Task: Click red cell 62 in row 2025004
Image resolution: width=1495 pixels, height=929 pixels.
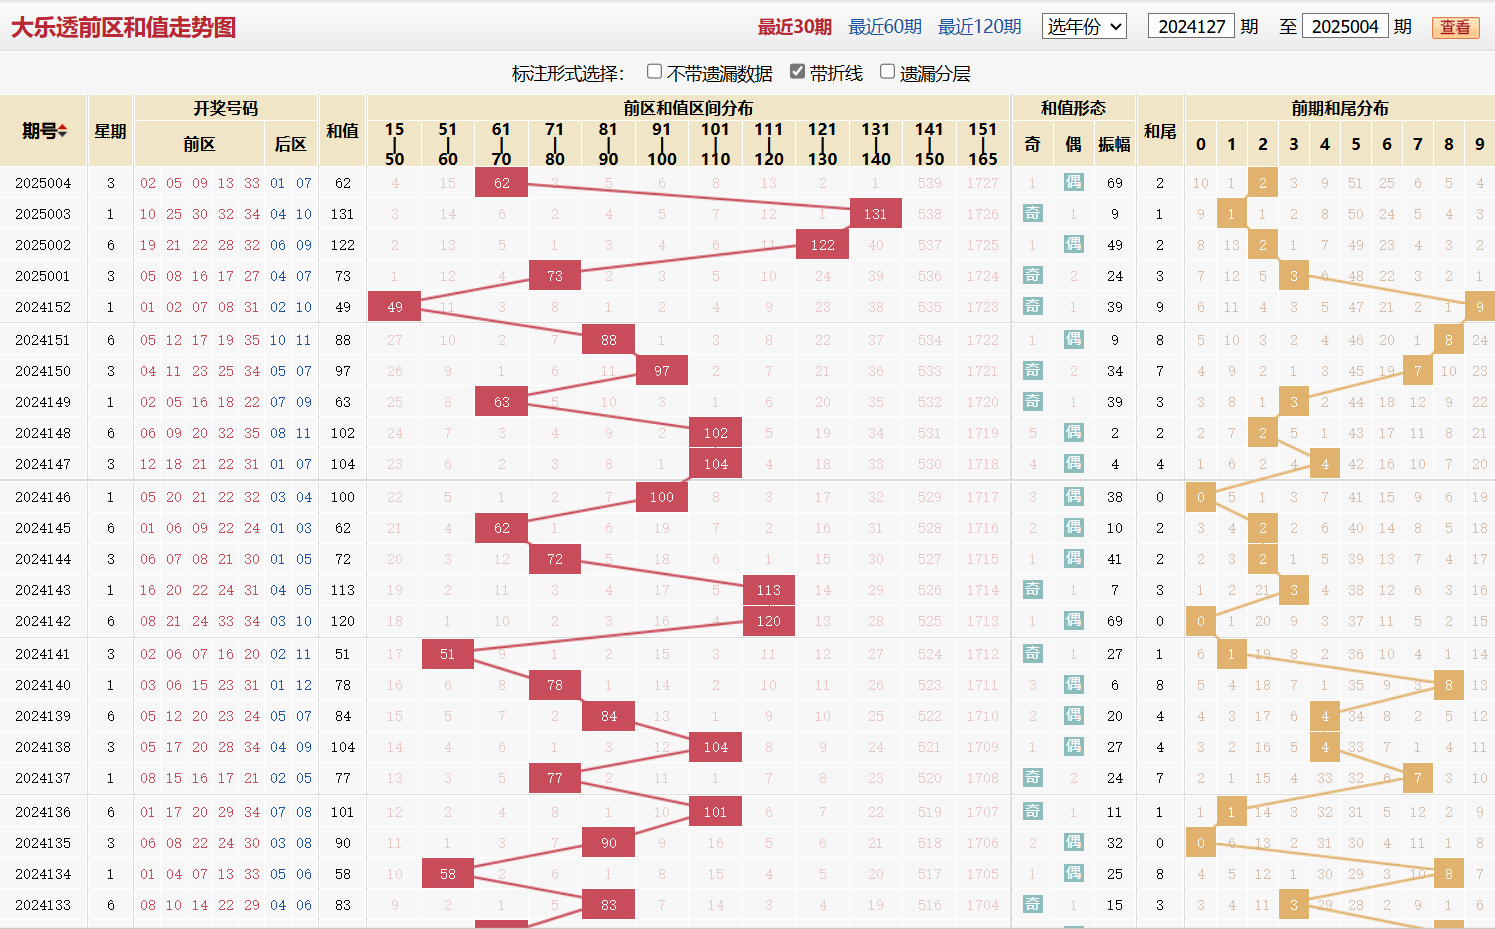Action: [502, 183]
